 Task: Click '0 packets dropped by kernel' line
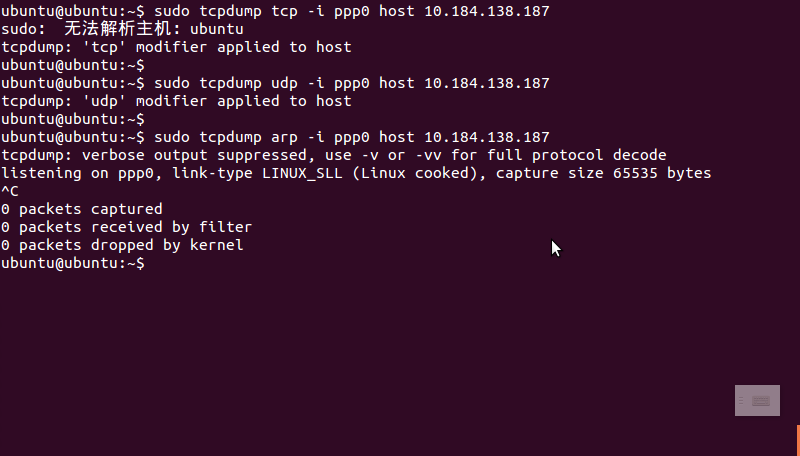[x=122, y=245]
